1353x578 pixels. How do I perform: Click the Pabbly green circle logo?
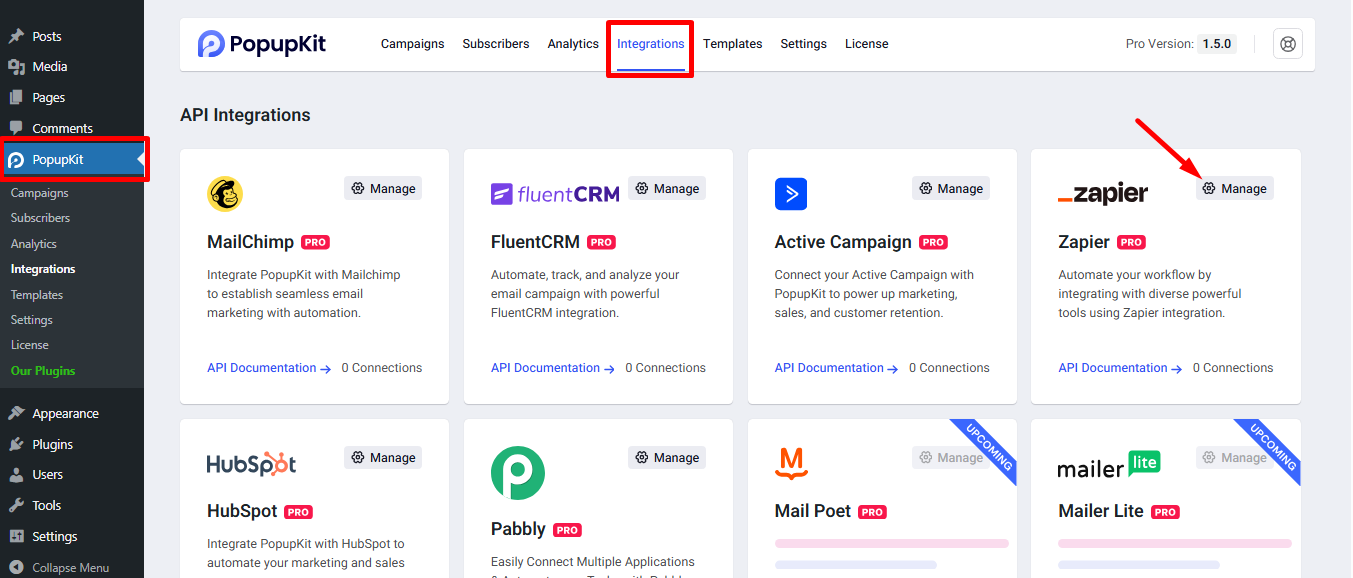(x=518, y=473)
